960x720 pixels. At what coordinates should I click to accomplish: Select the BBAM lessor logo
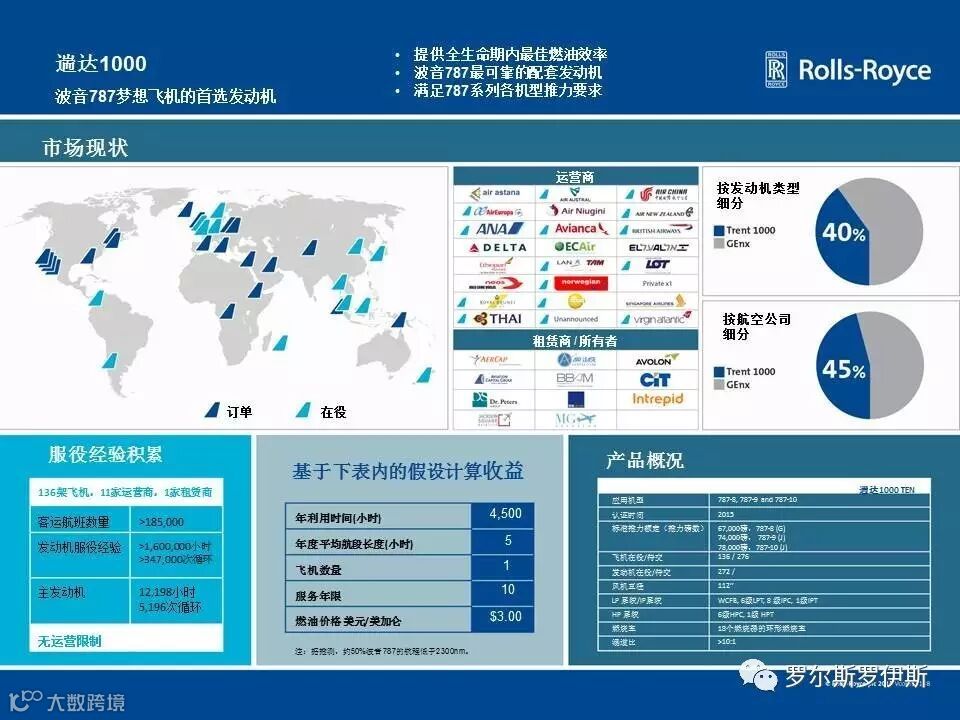click(574, 379)
